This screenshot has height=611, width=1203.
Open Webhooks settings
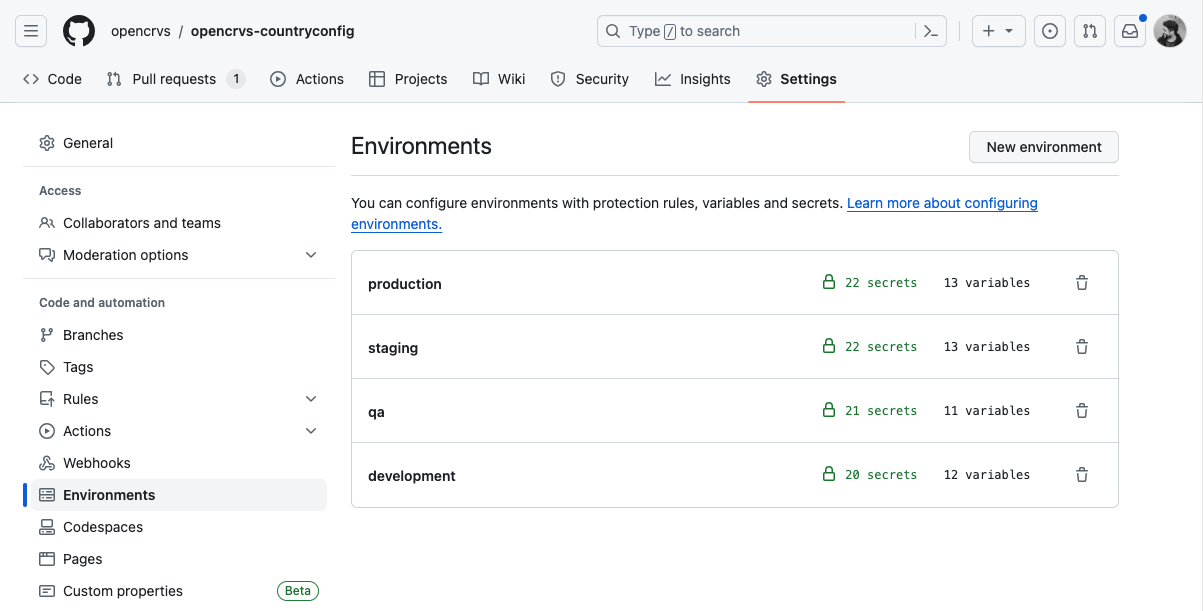(x=179, y=463)
